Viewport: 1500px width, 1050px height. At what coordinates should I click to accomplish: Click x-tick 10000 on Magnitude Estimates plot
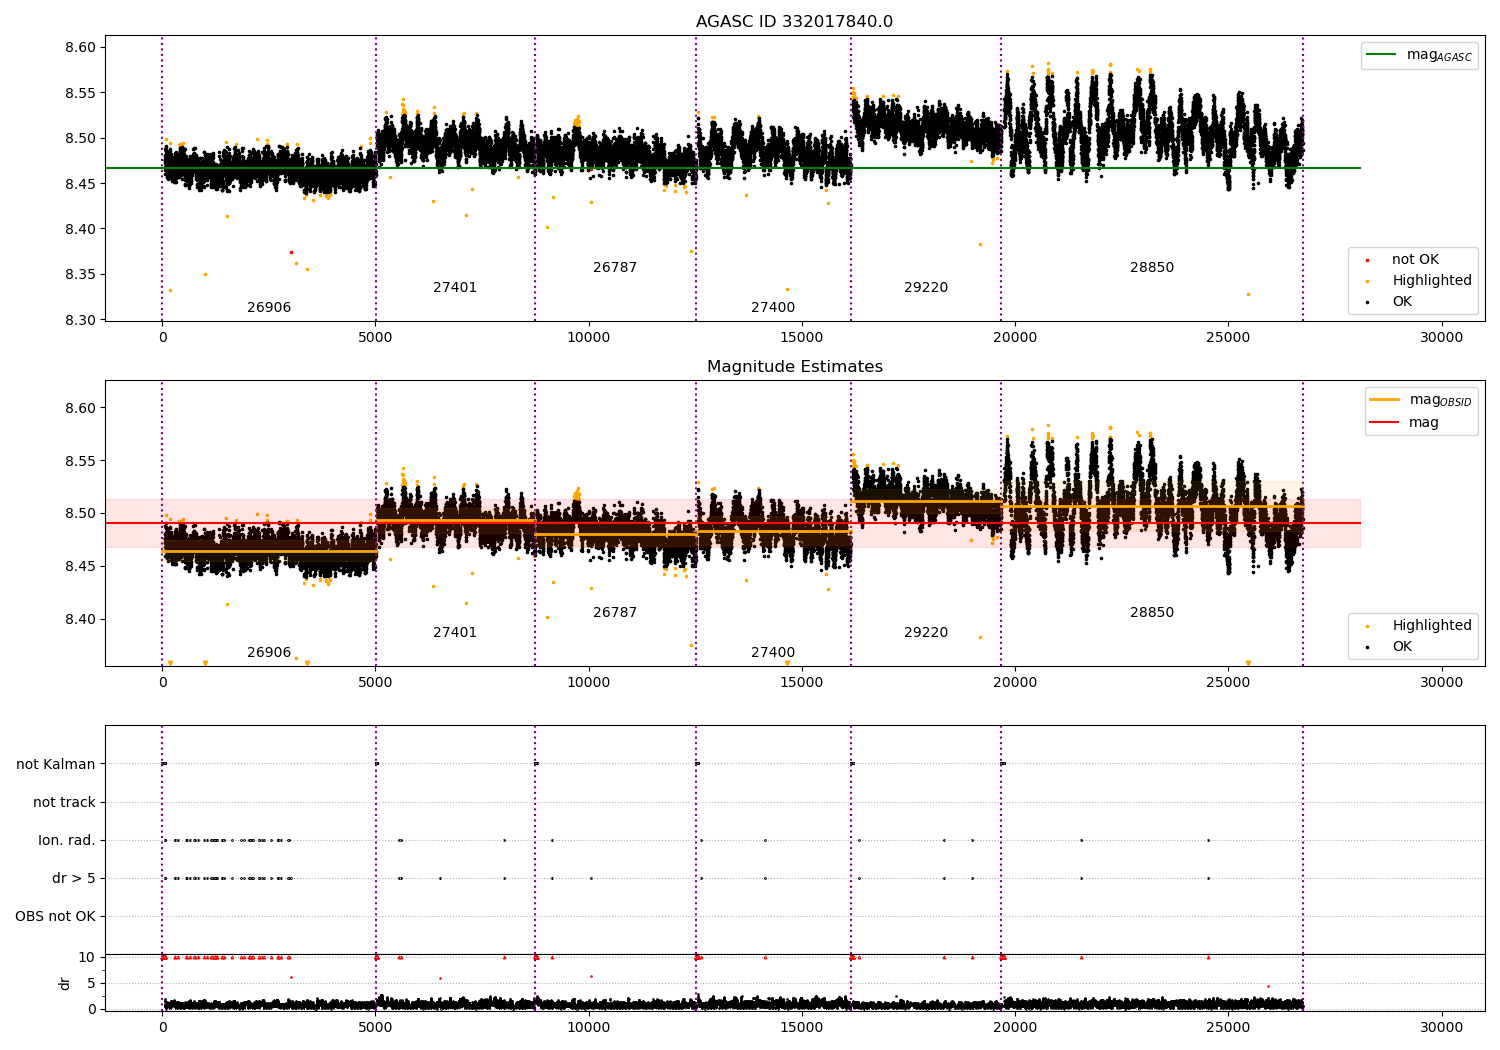[589, 683]
